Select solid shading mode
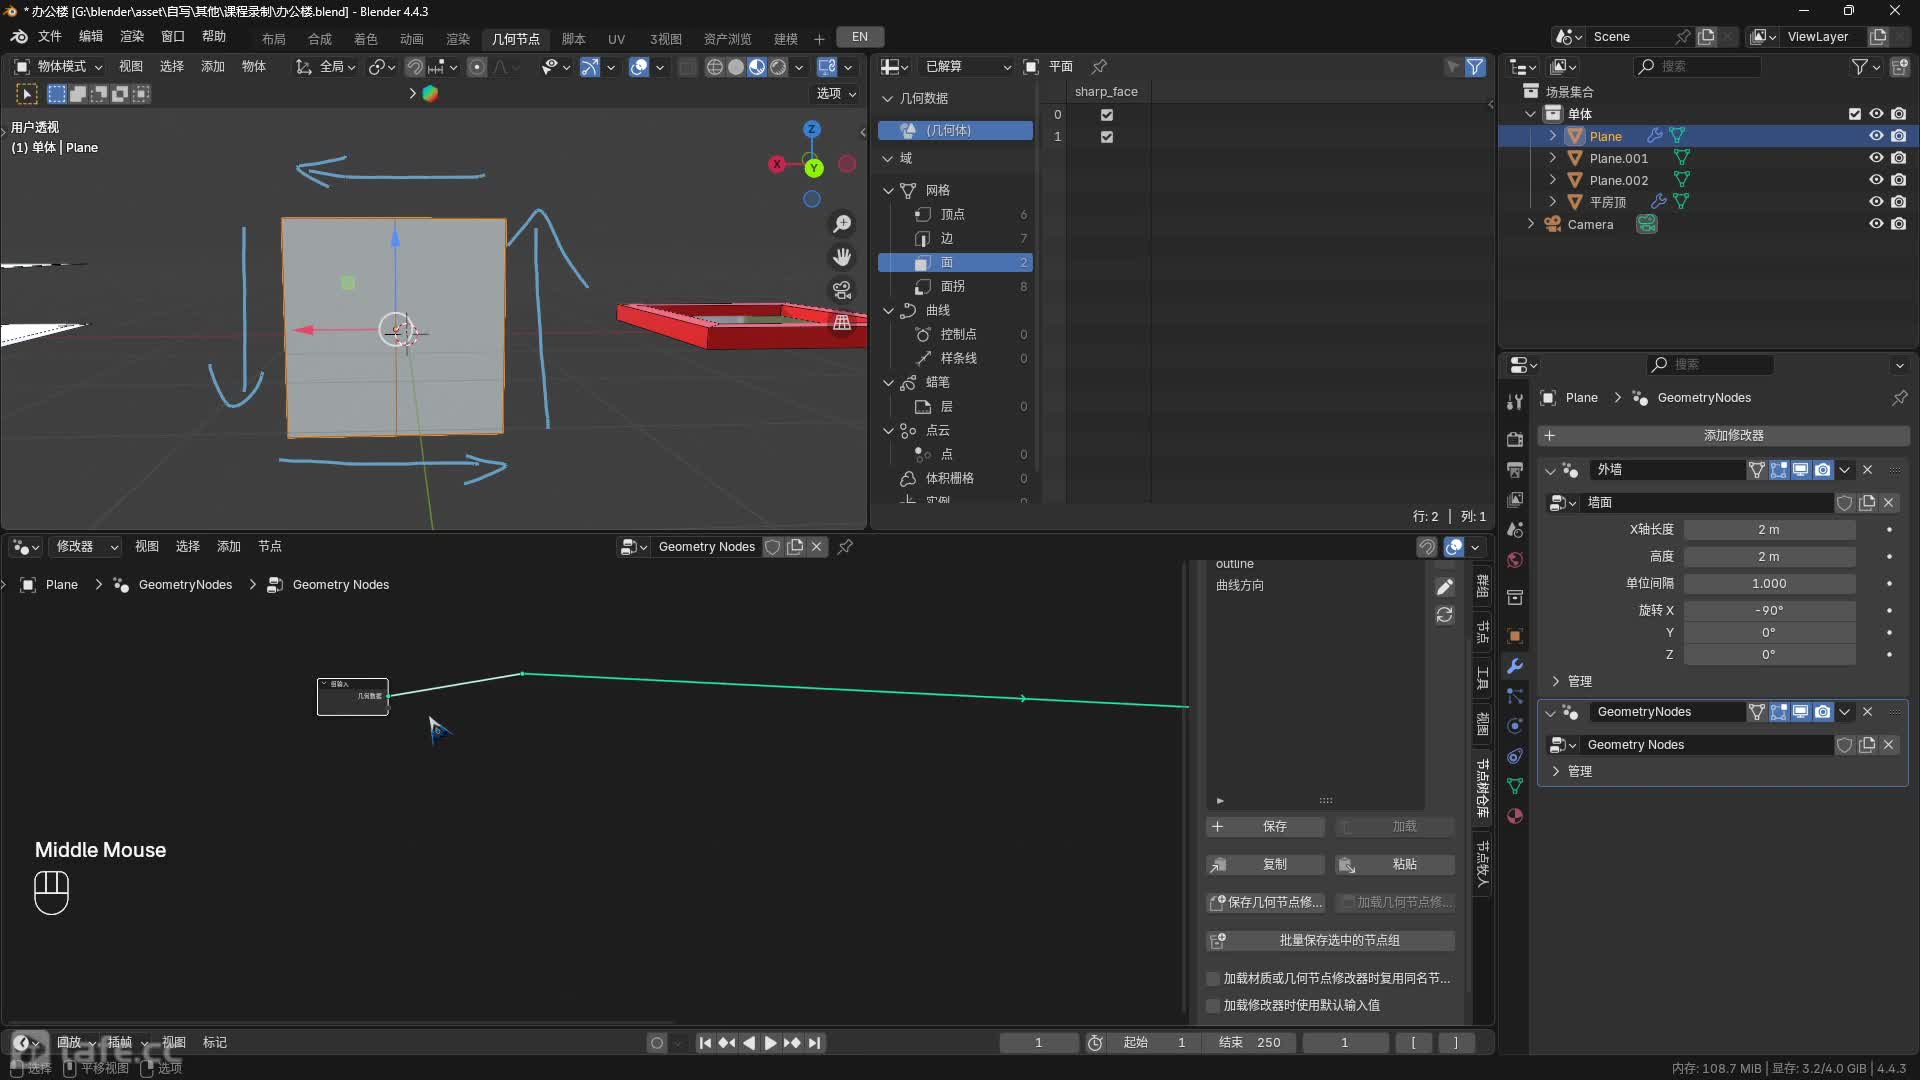This screenshot has height=1080, width=1920. pyautogui.click(x=736, y=67)
